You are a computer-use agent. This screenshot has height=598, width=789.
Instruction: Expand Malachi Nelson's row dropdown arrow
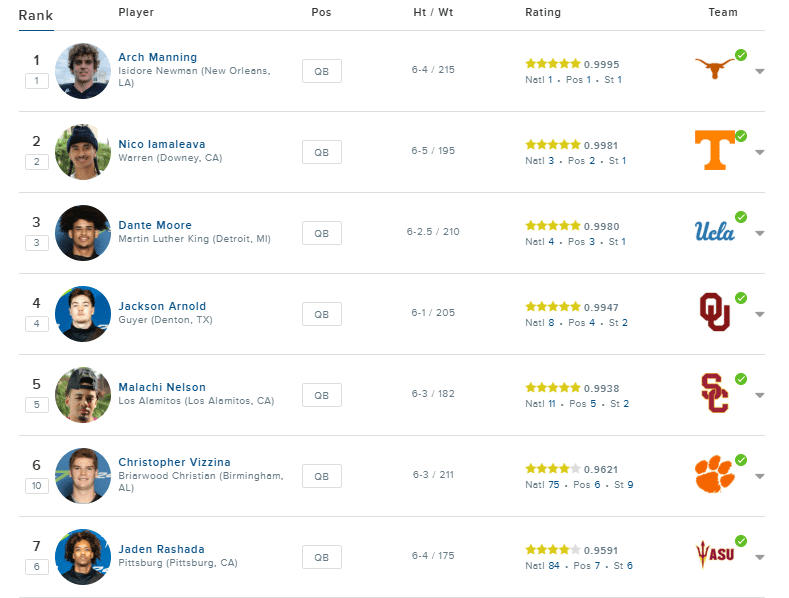pos(760,395)
